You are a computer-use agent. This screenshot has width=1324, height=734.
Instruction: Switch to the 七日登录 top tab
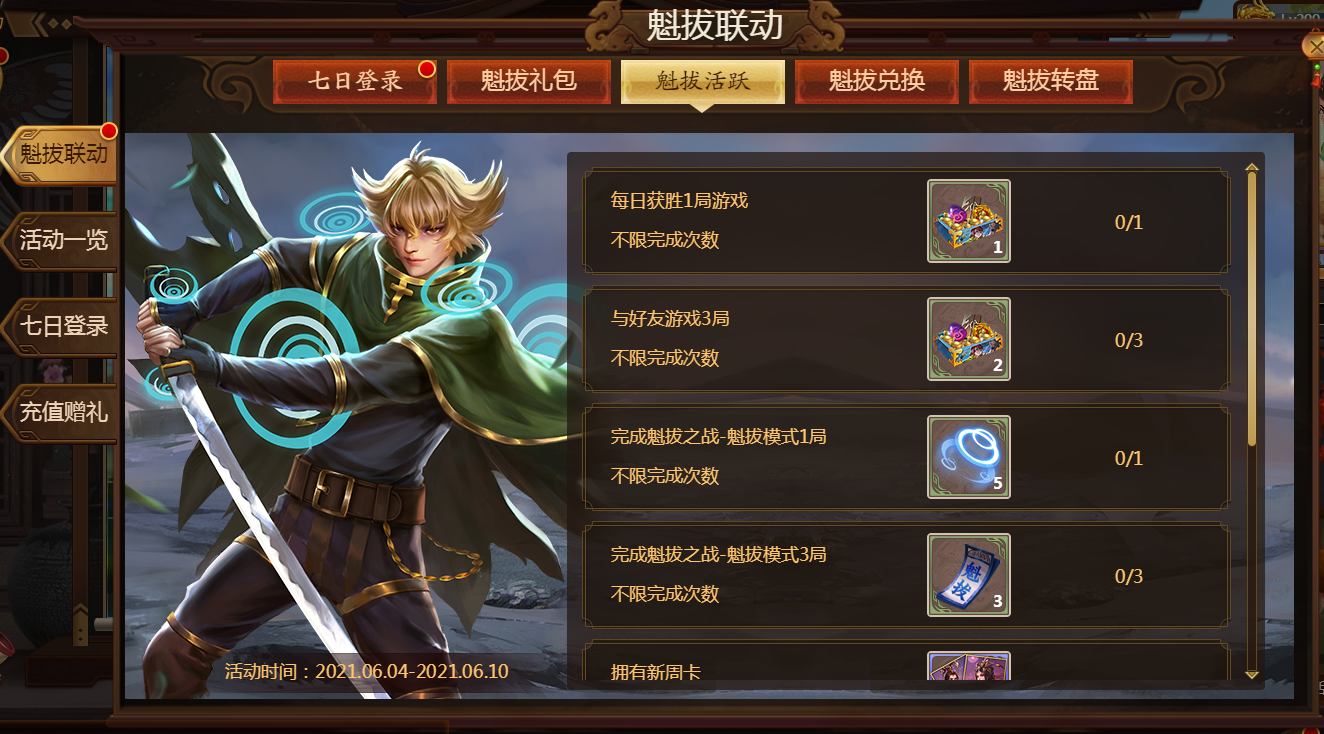point(355,82)
